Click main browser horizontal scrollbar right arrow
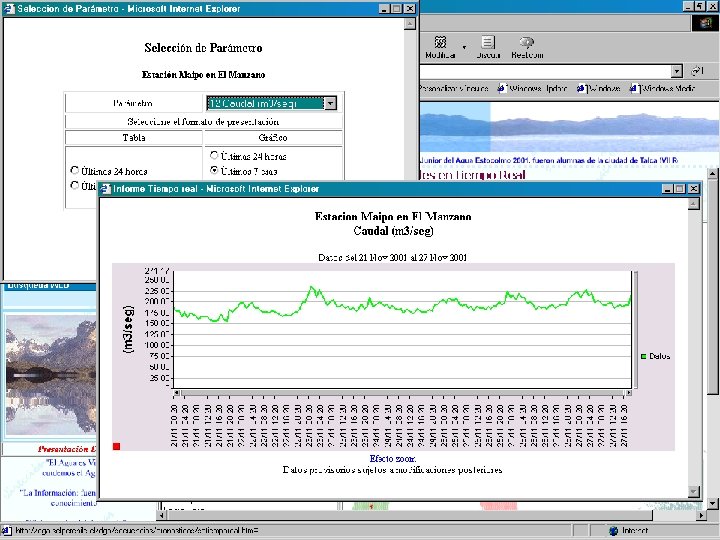 [x=701, y=516]
